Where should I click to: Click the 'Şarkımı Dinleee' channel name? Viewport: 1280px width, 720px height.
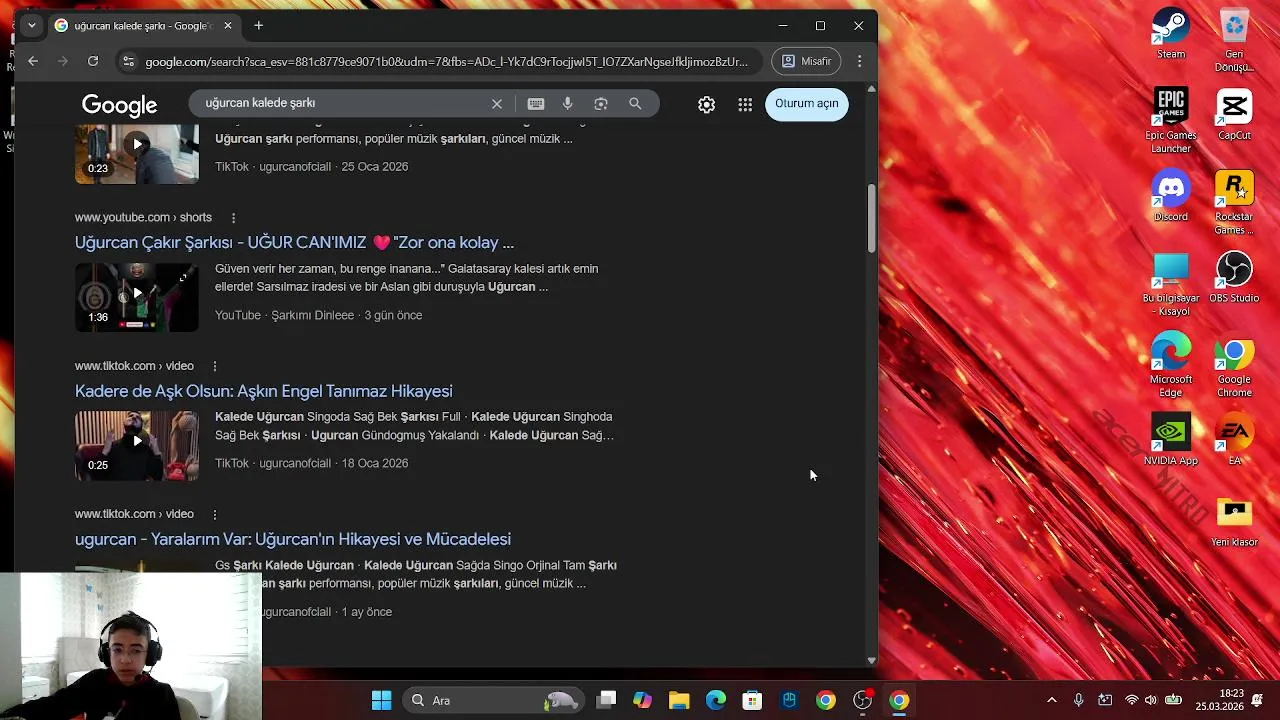point(313,315)
